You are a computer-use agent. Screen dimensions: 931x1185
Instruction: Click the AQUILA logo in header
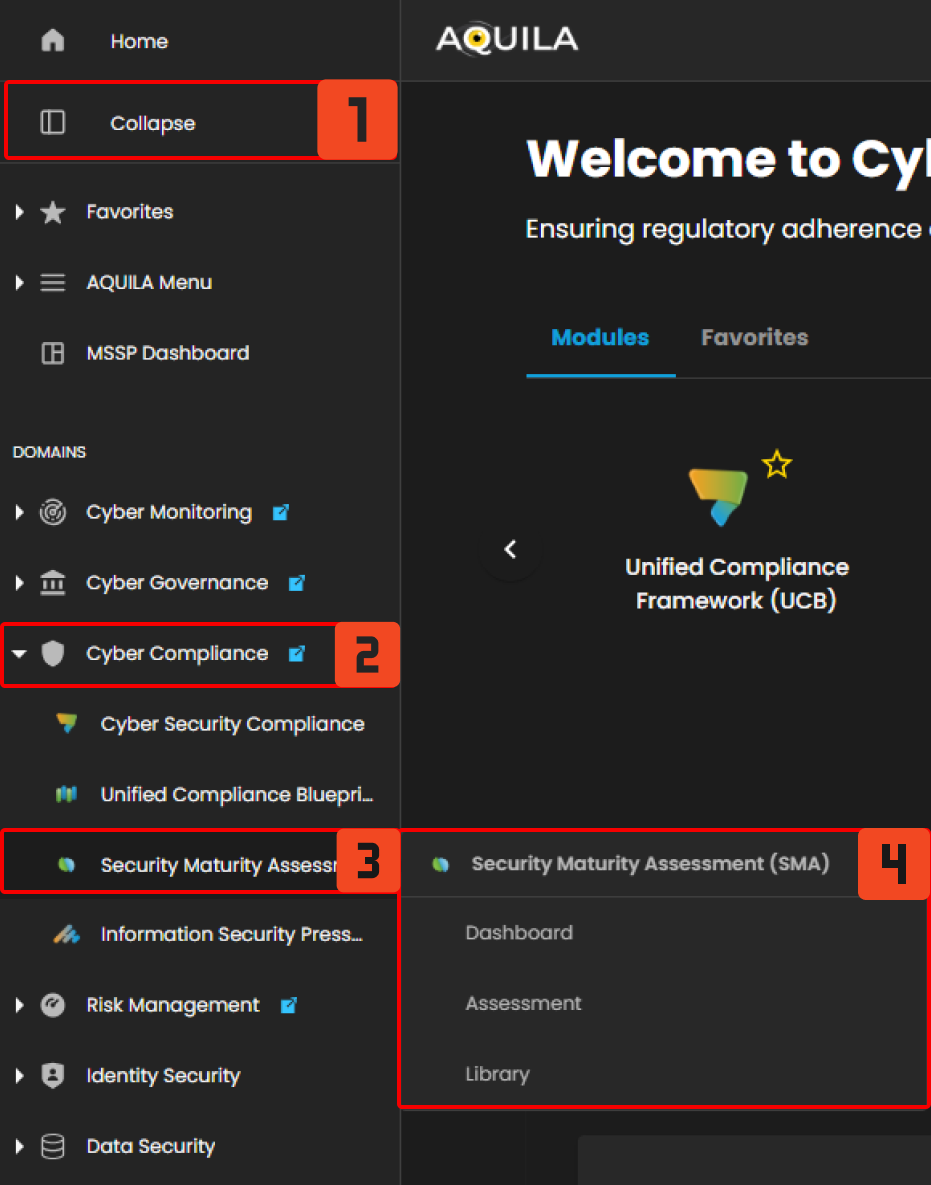[507, 40]
